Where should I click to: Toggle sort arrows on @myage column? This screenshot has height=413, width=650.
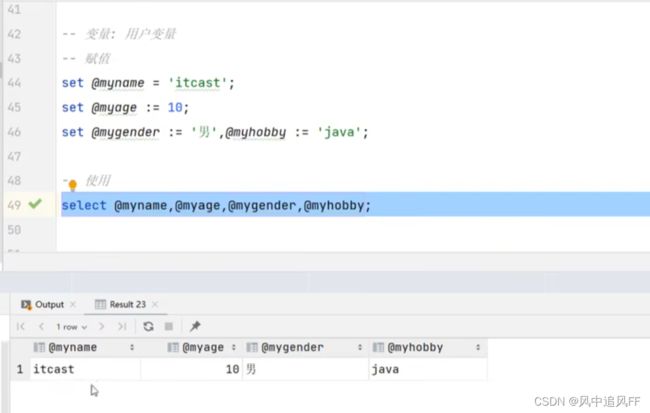[234, 347]
